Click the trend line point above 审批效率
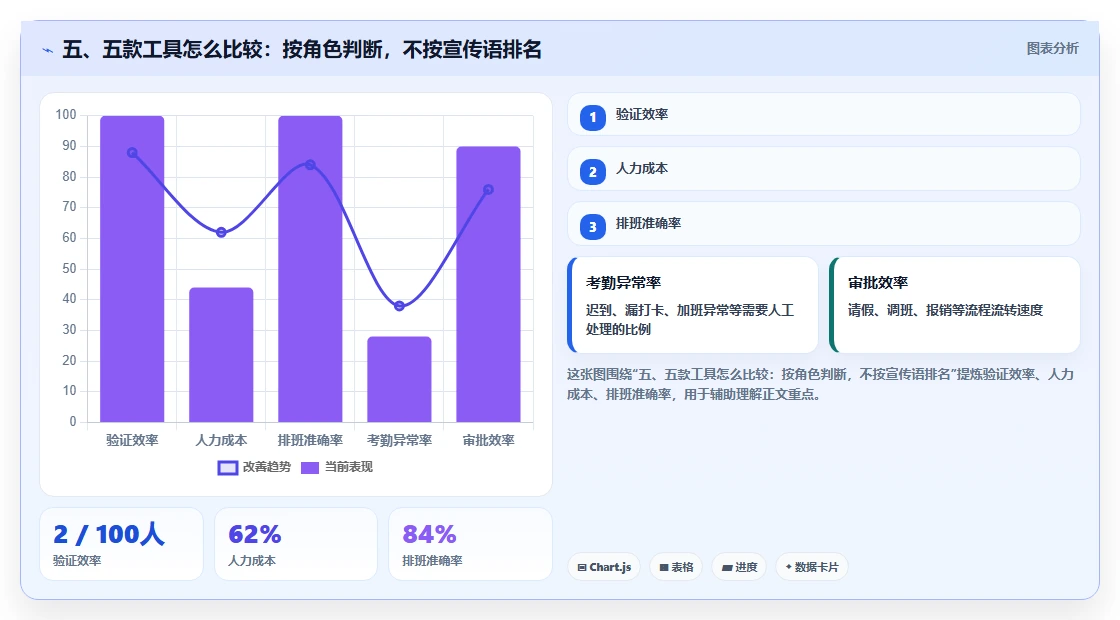Viewport: 1120px width, 620px height. click(x=489, y=189)
